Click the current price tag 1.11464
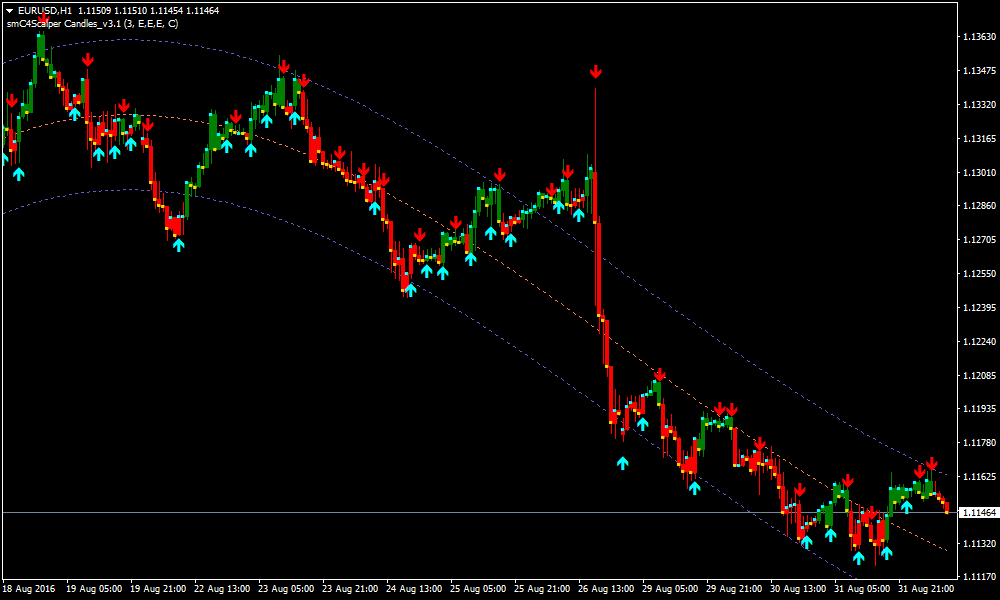Image resolution: width=1000 pixels, height=600 pixels. (x=978, y=512)
